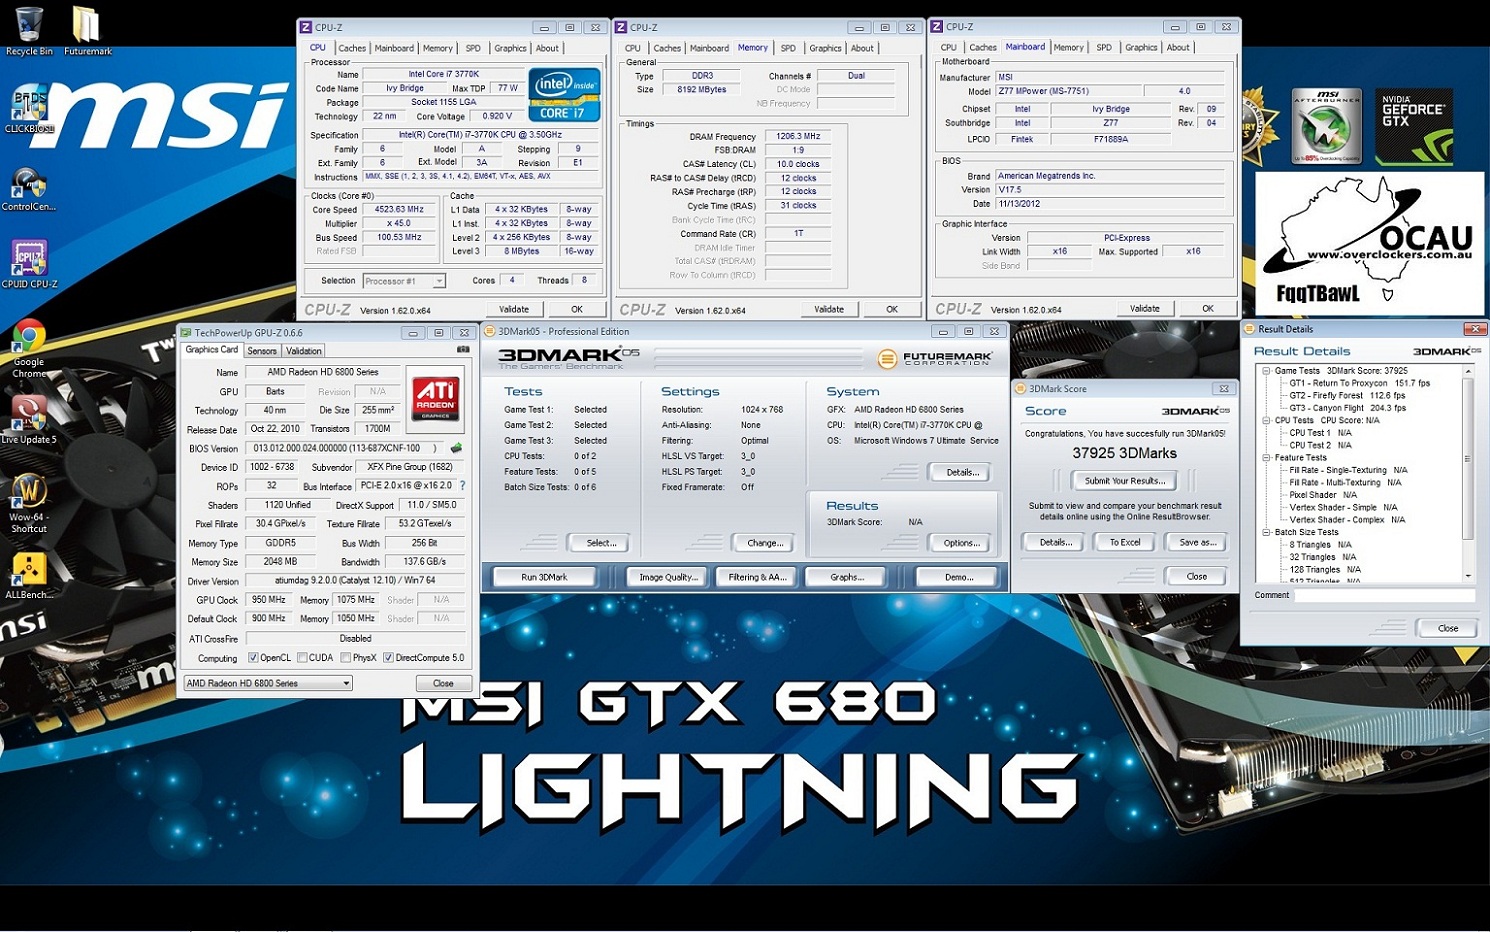
Task: Click the 3DMark Score title bar icon
Action: point(1021,389)
